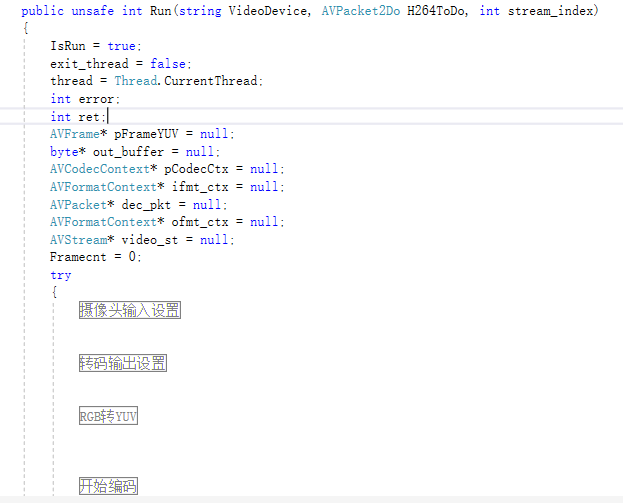This screenshot has height=503, width=623.
Task: Click the AVPacket type on dec_pkt line
Action: click(79, 205)
